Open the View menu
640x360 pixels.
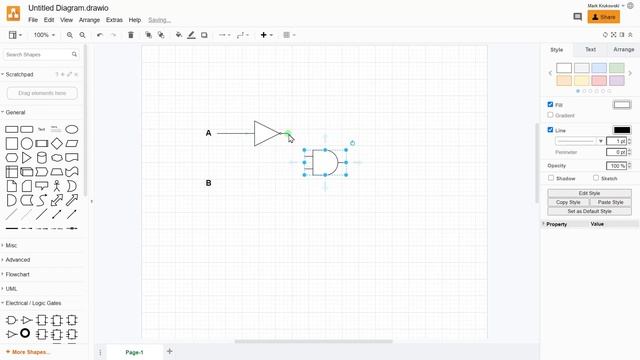click(x=66, y=20)
